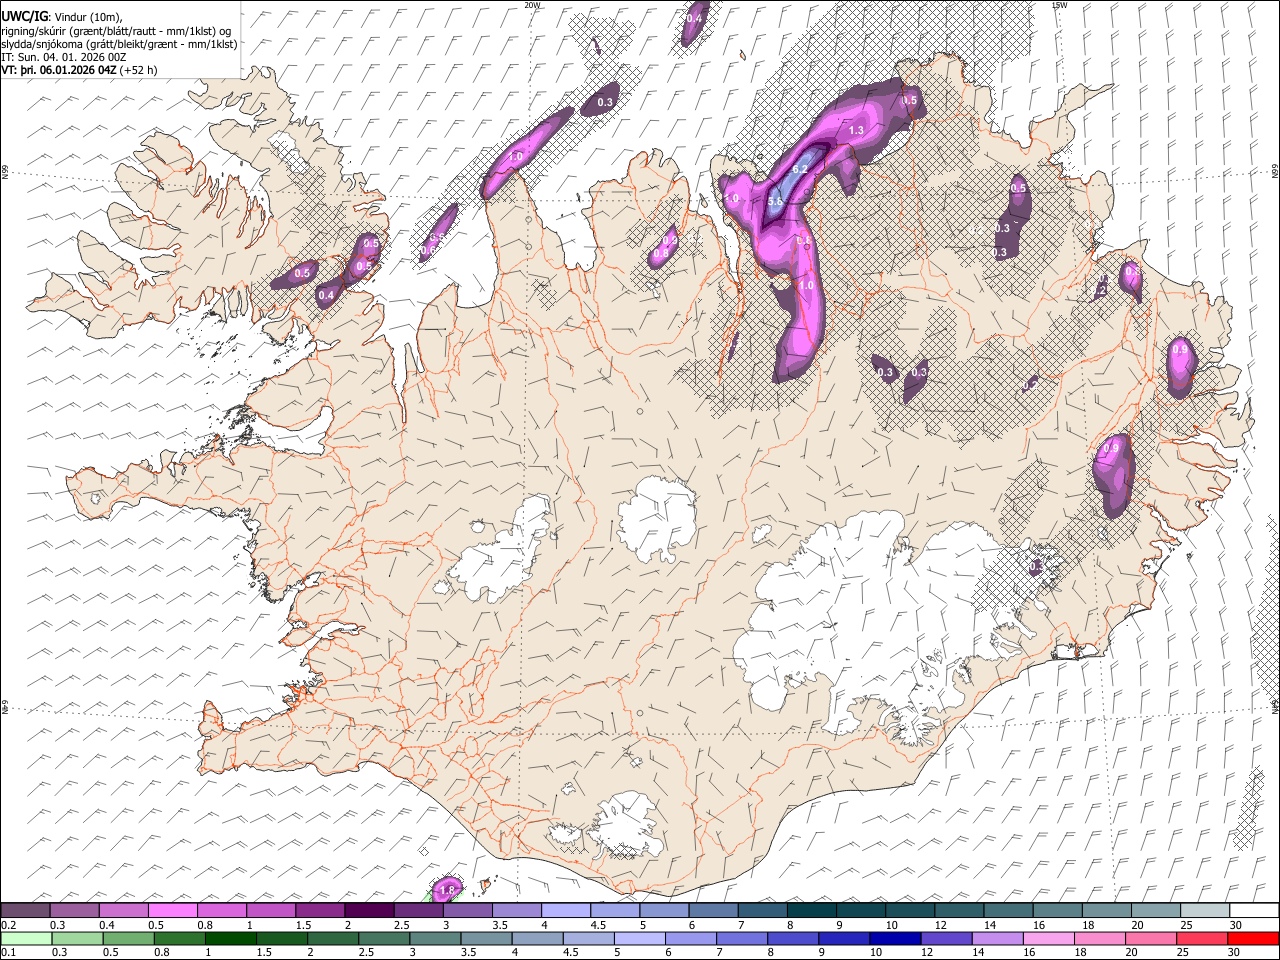Click the 'slydda/snjókoma' legend description line

tap(119, 44)
